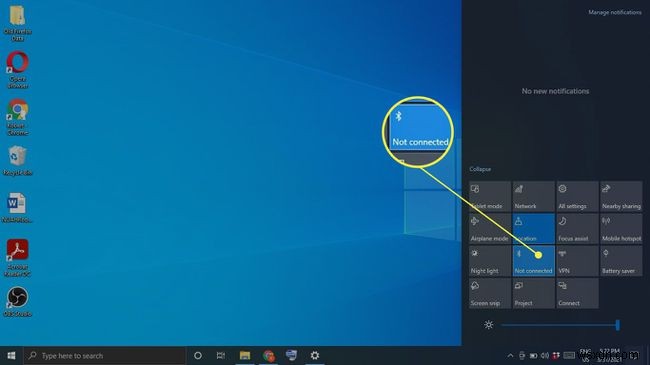Open the ENG language indicator

coord(585,355)
